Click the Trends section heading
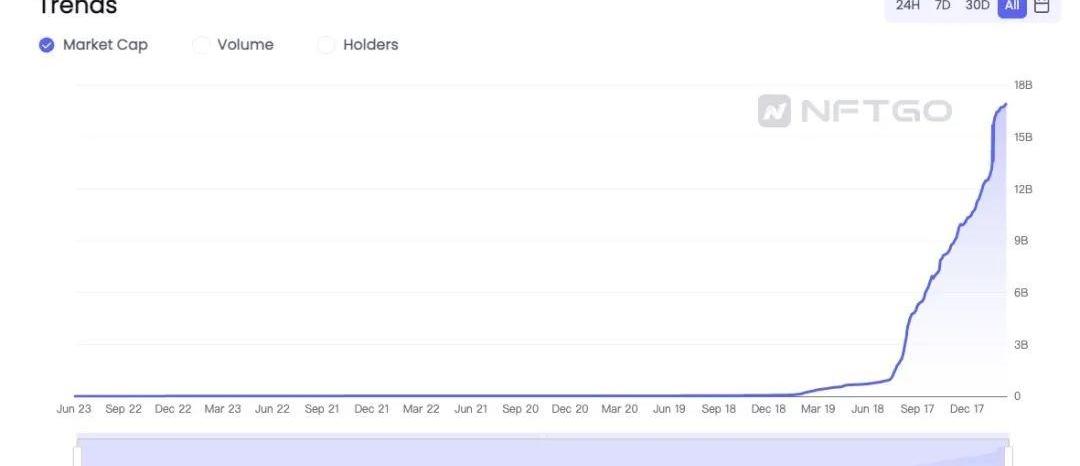This screenshot has height=466, width=1080. 77,7
